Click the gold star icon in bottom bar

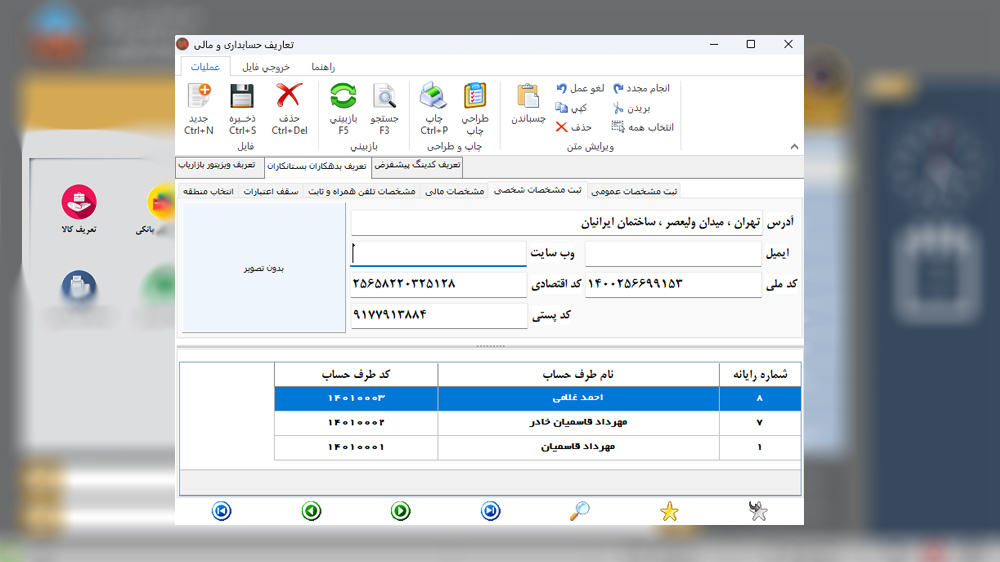[669, 512]
